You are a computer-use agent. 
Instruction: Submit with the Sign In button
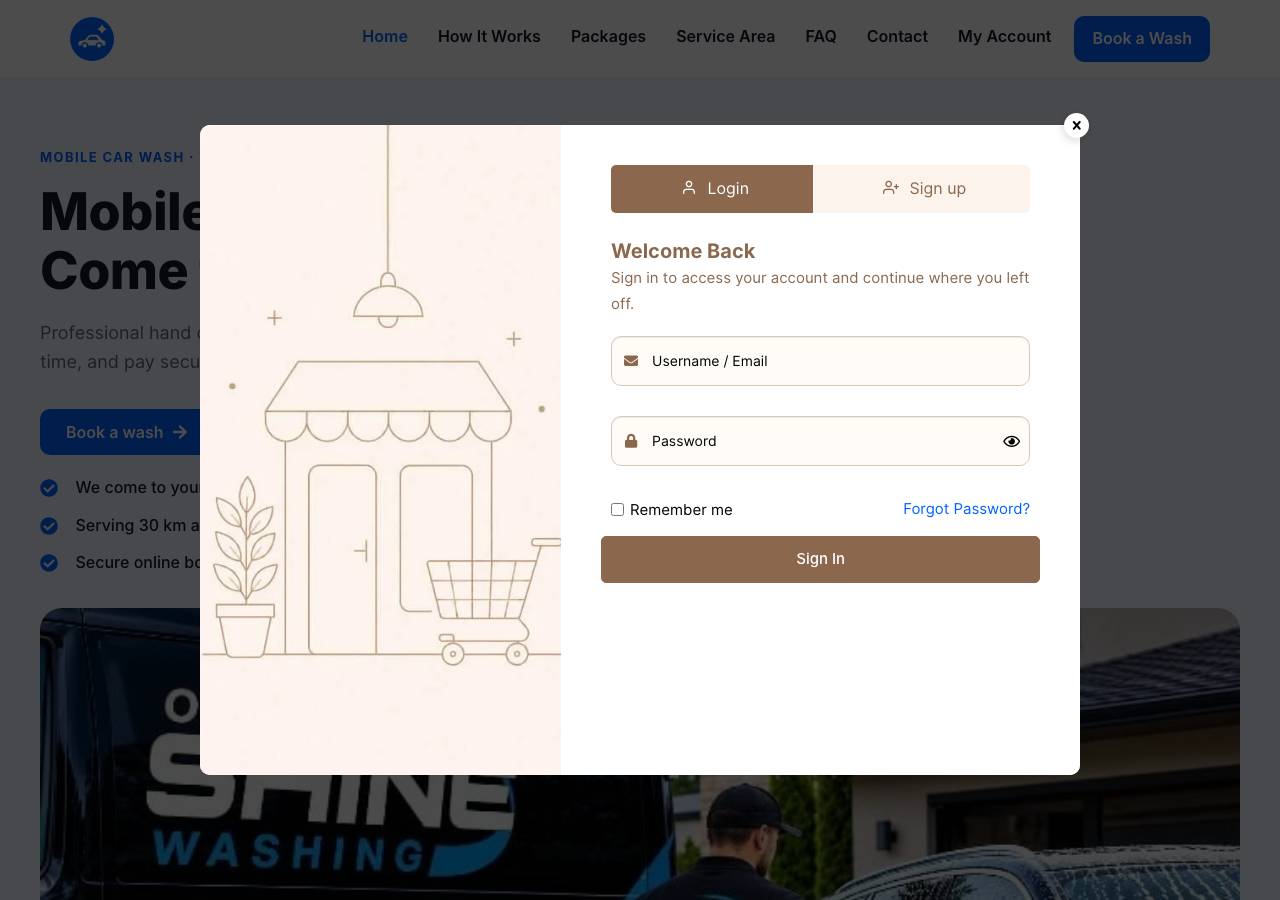tap(820, 559)
